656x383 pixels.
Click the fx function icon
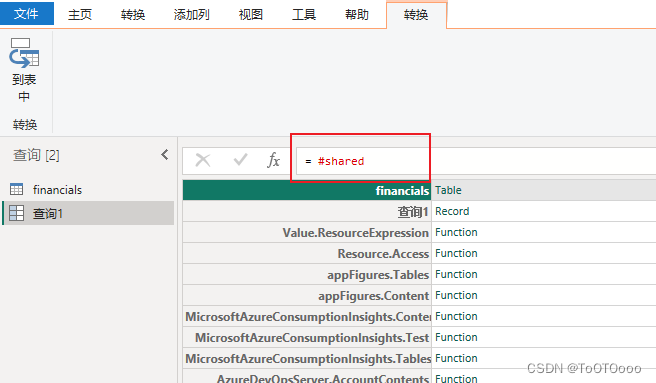273,160
